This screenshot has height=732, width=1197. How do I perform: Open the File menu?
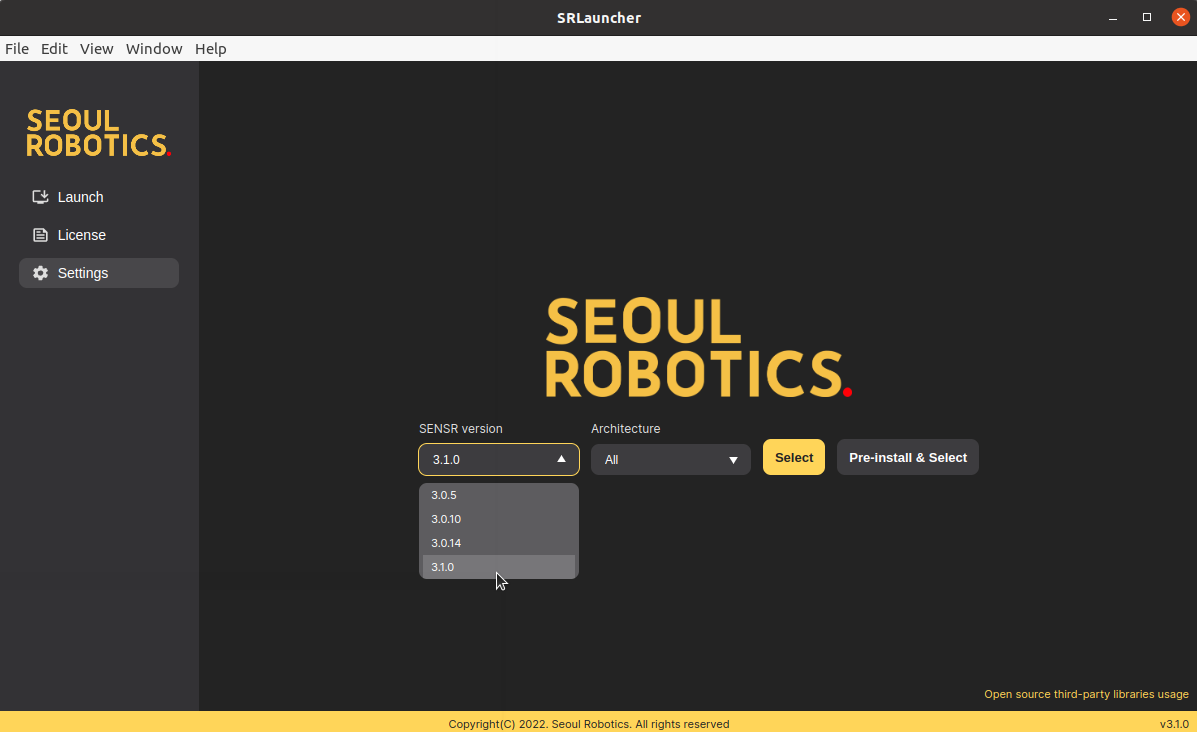coord(17,49)
